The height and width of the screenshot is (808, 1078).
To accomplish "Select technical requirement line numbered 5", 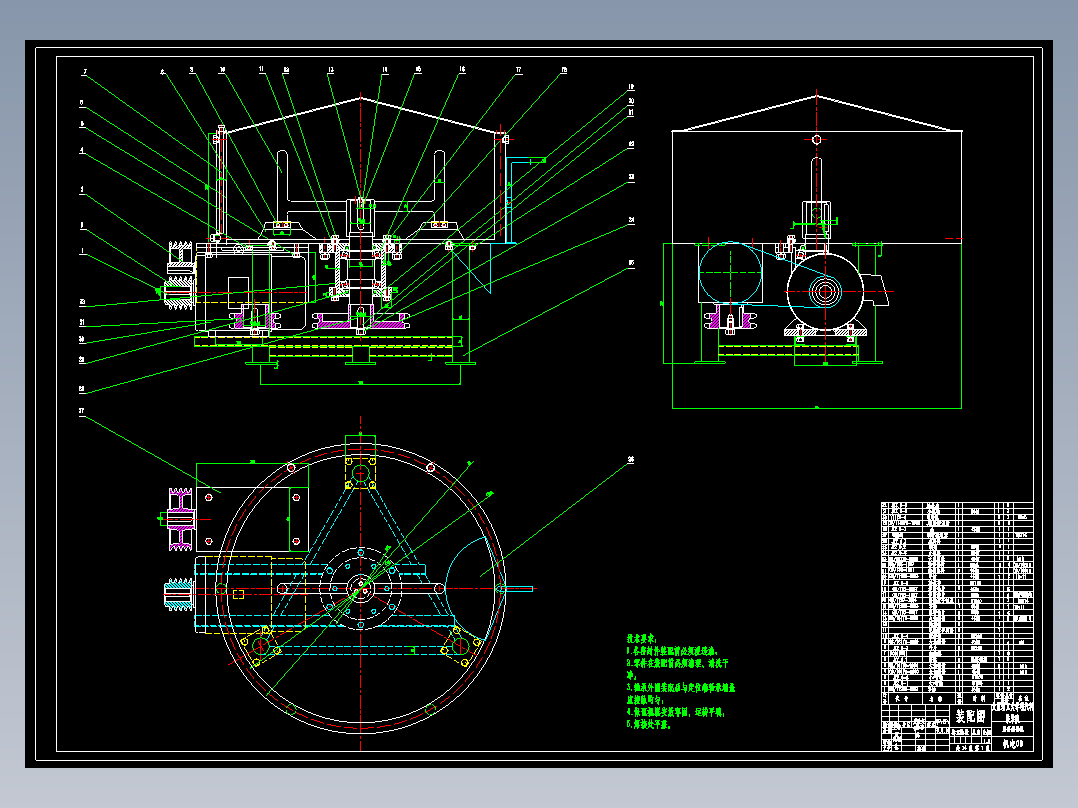I will click(649, 724).
